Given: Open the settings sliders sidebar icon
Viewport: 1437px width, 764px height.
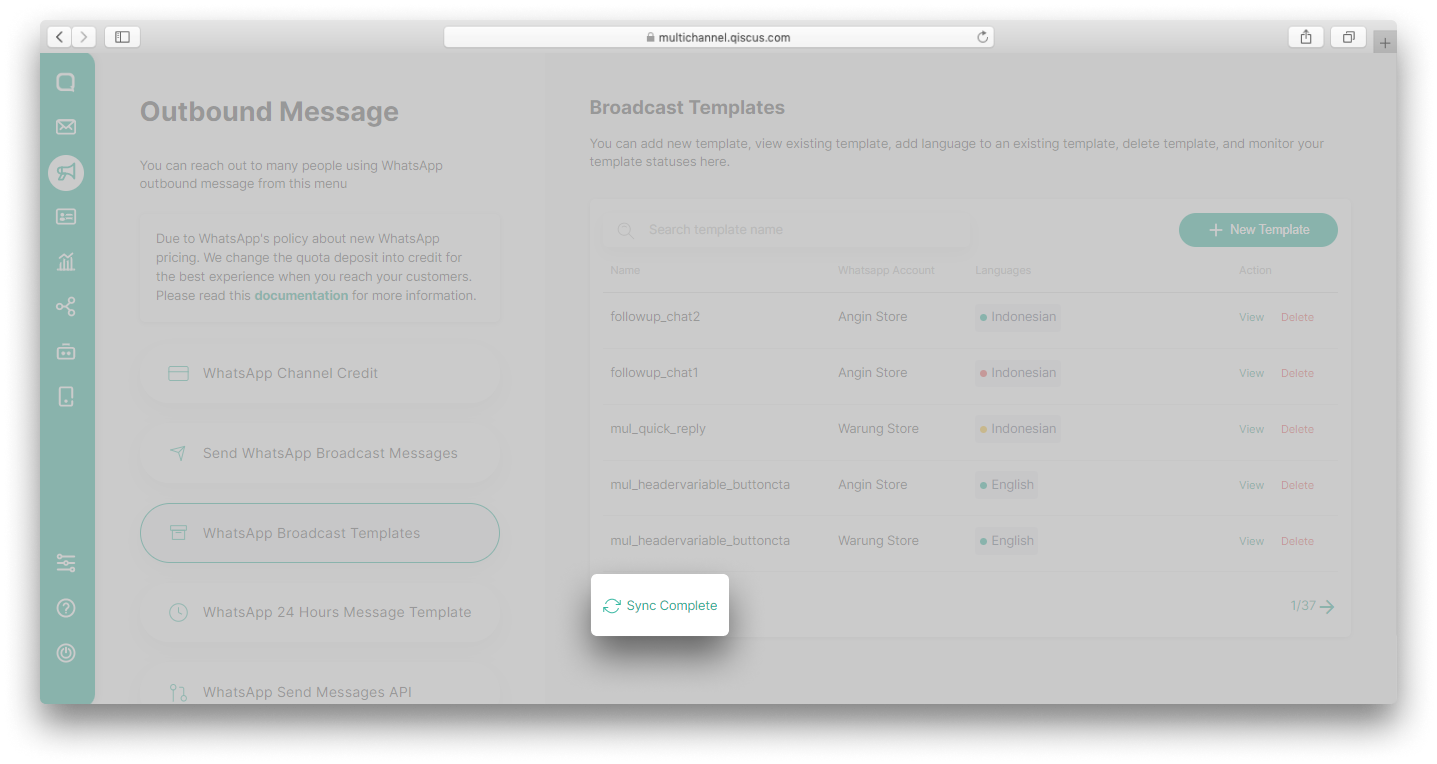Looking at the screenshot, I should 66,563.
